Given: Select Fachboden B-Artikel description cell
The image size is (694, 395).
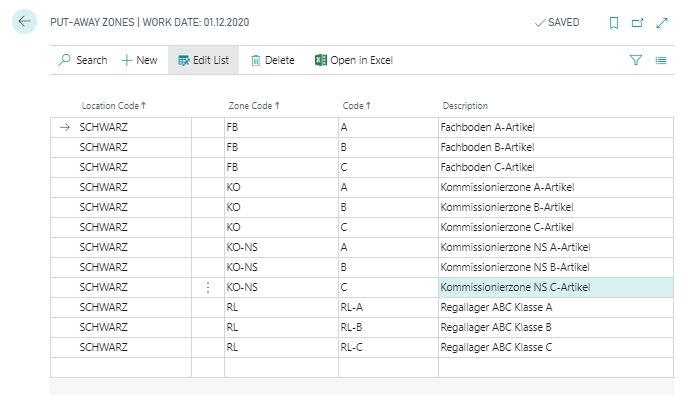Looking at the screenshot, I should [555, 147].
